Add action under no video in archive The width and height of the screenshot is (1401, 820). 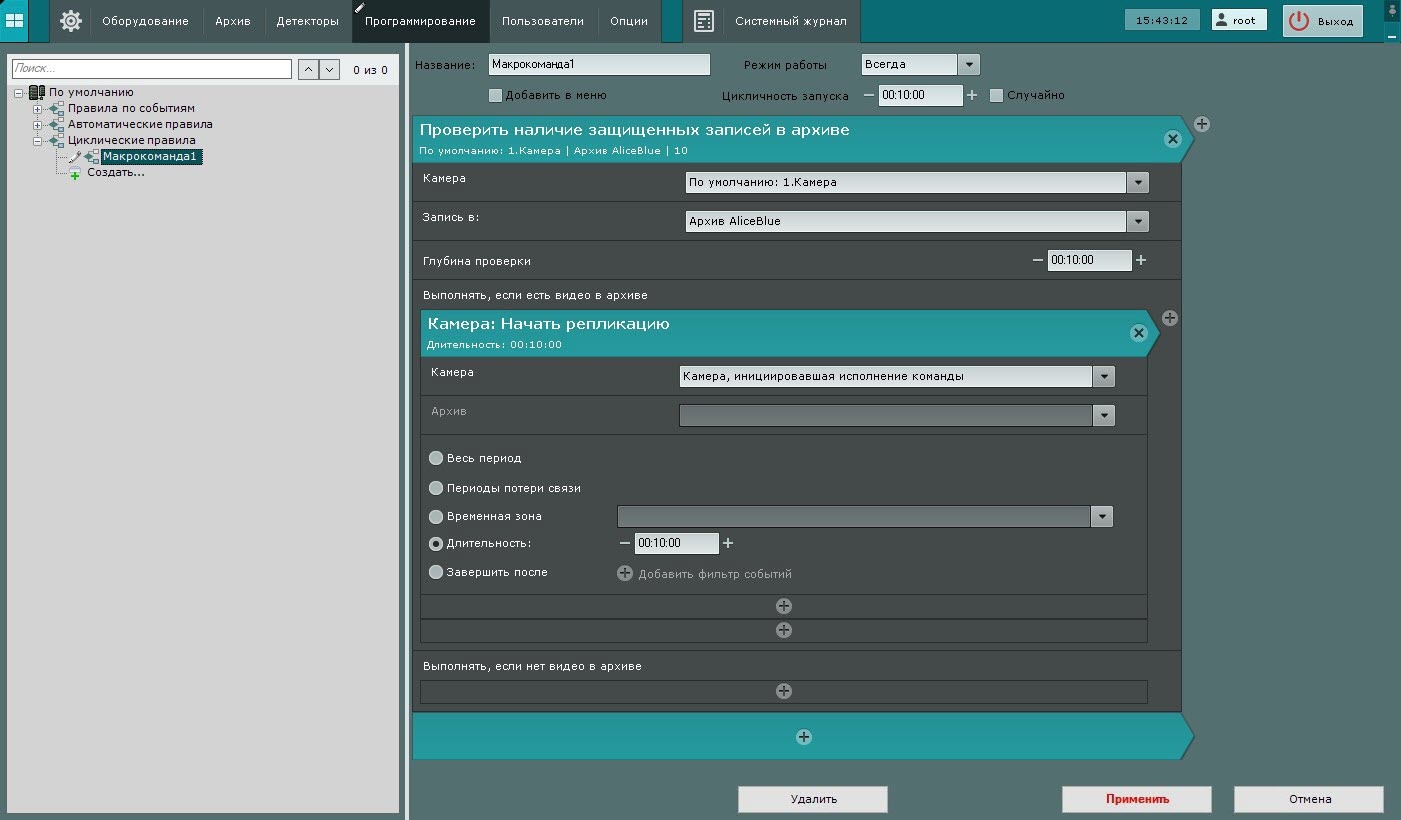pyautogui.click(x=783, y=691)
